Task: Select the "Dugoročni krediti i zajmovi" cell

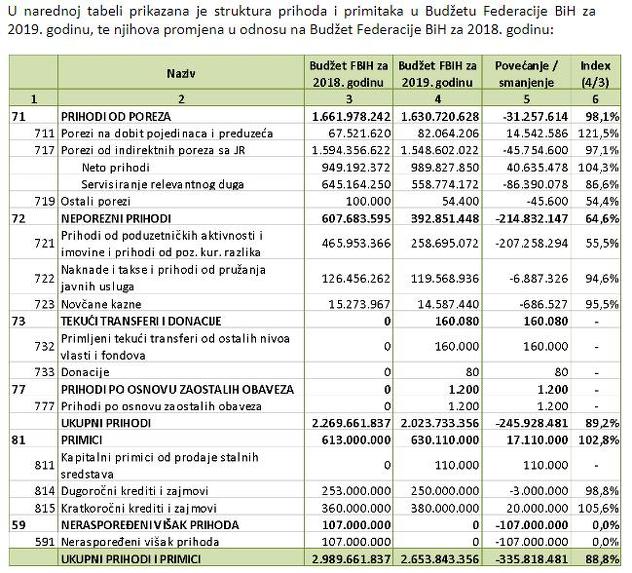Action: (129, 492)
